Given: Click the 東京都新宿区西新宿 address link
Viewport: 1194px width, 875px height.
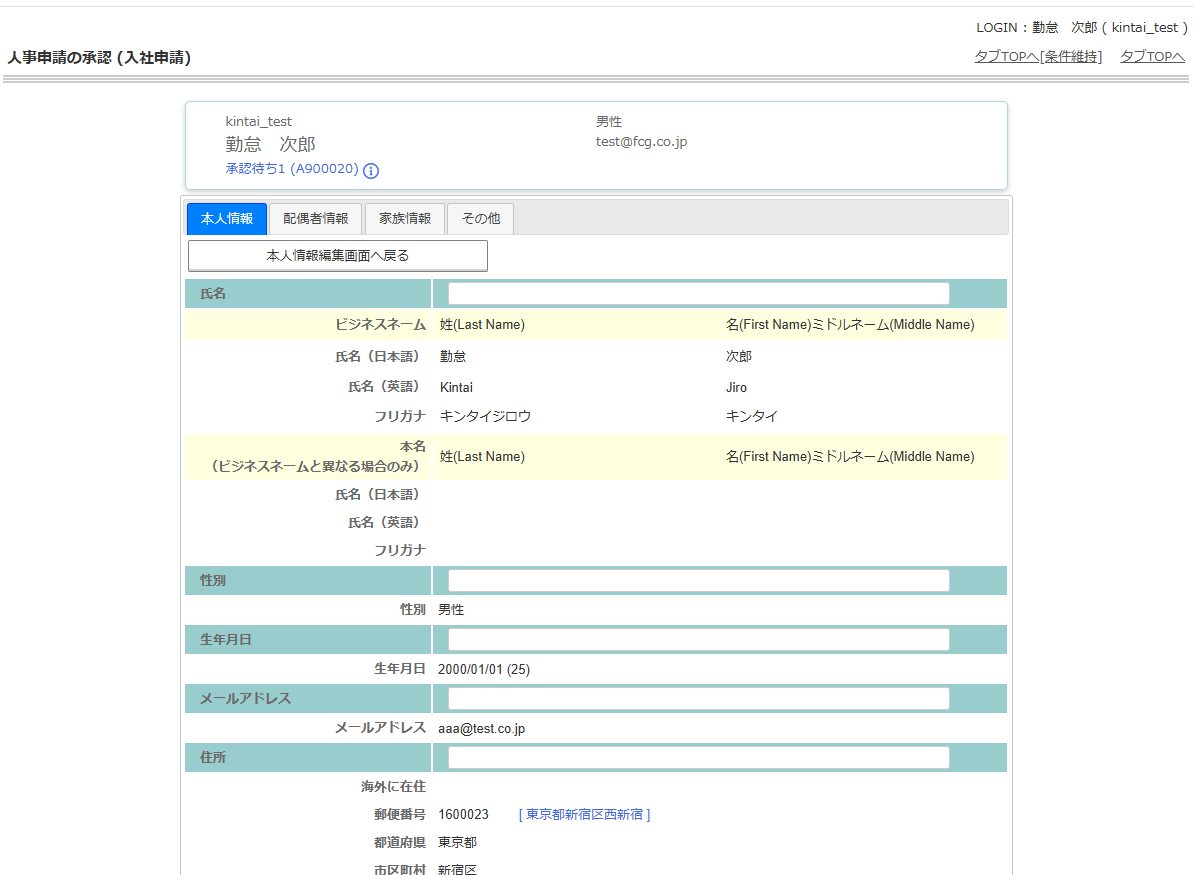Looking at the screenshot, I should [585, 815].
